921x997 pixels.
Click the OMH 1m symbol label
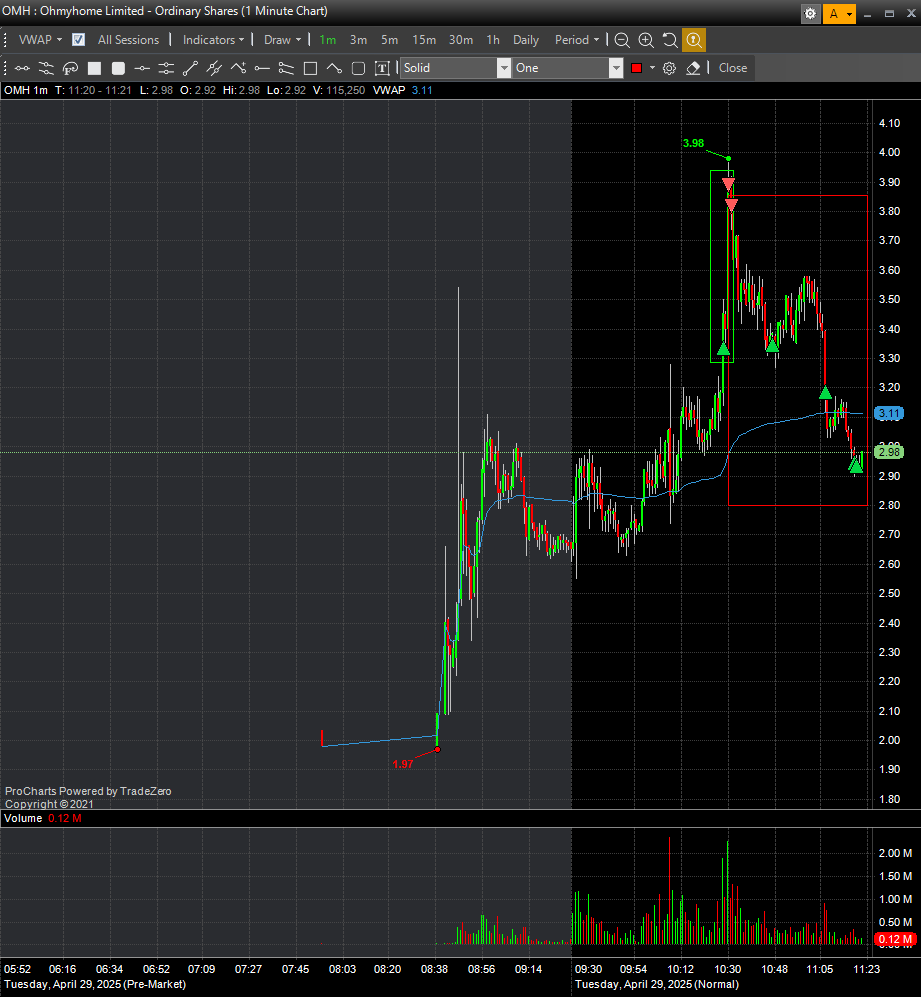point(26,90)
